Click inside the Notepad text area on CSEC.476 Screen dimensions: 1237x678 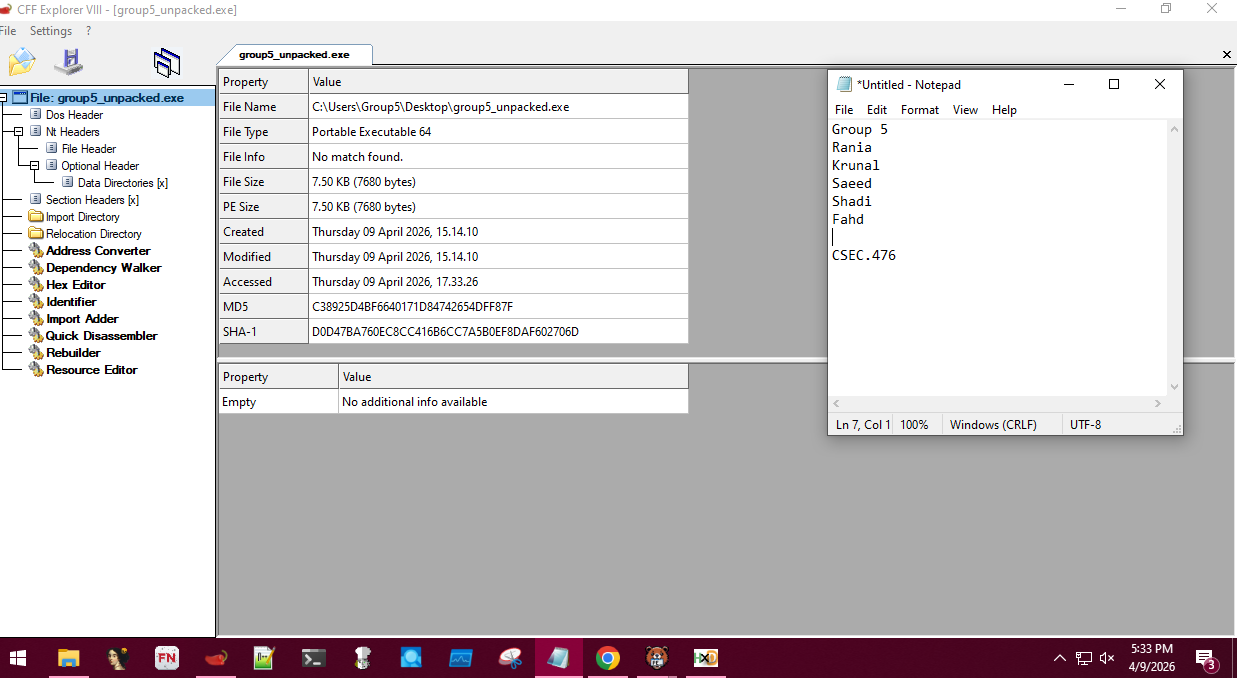coord(864,255)
